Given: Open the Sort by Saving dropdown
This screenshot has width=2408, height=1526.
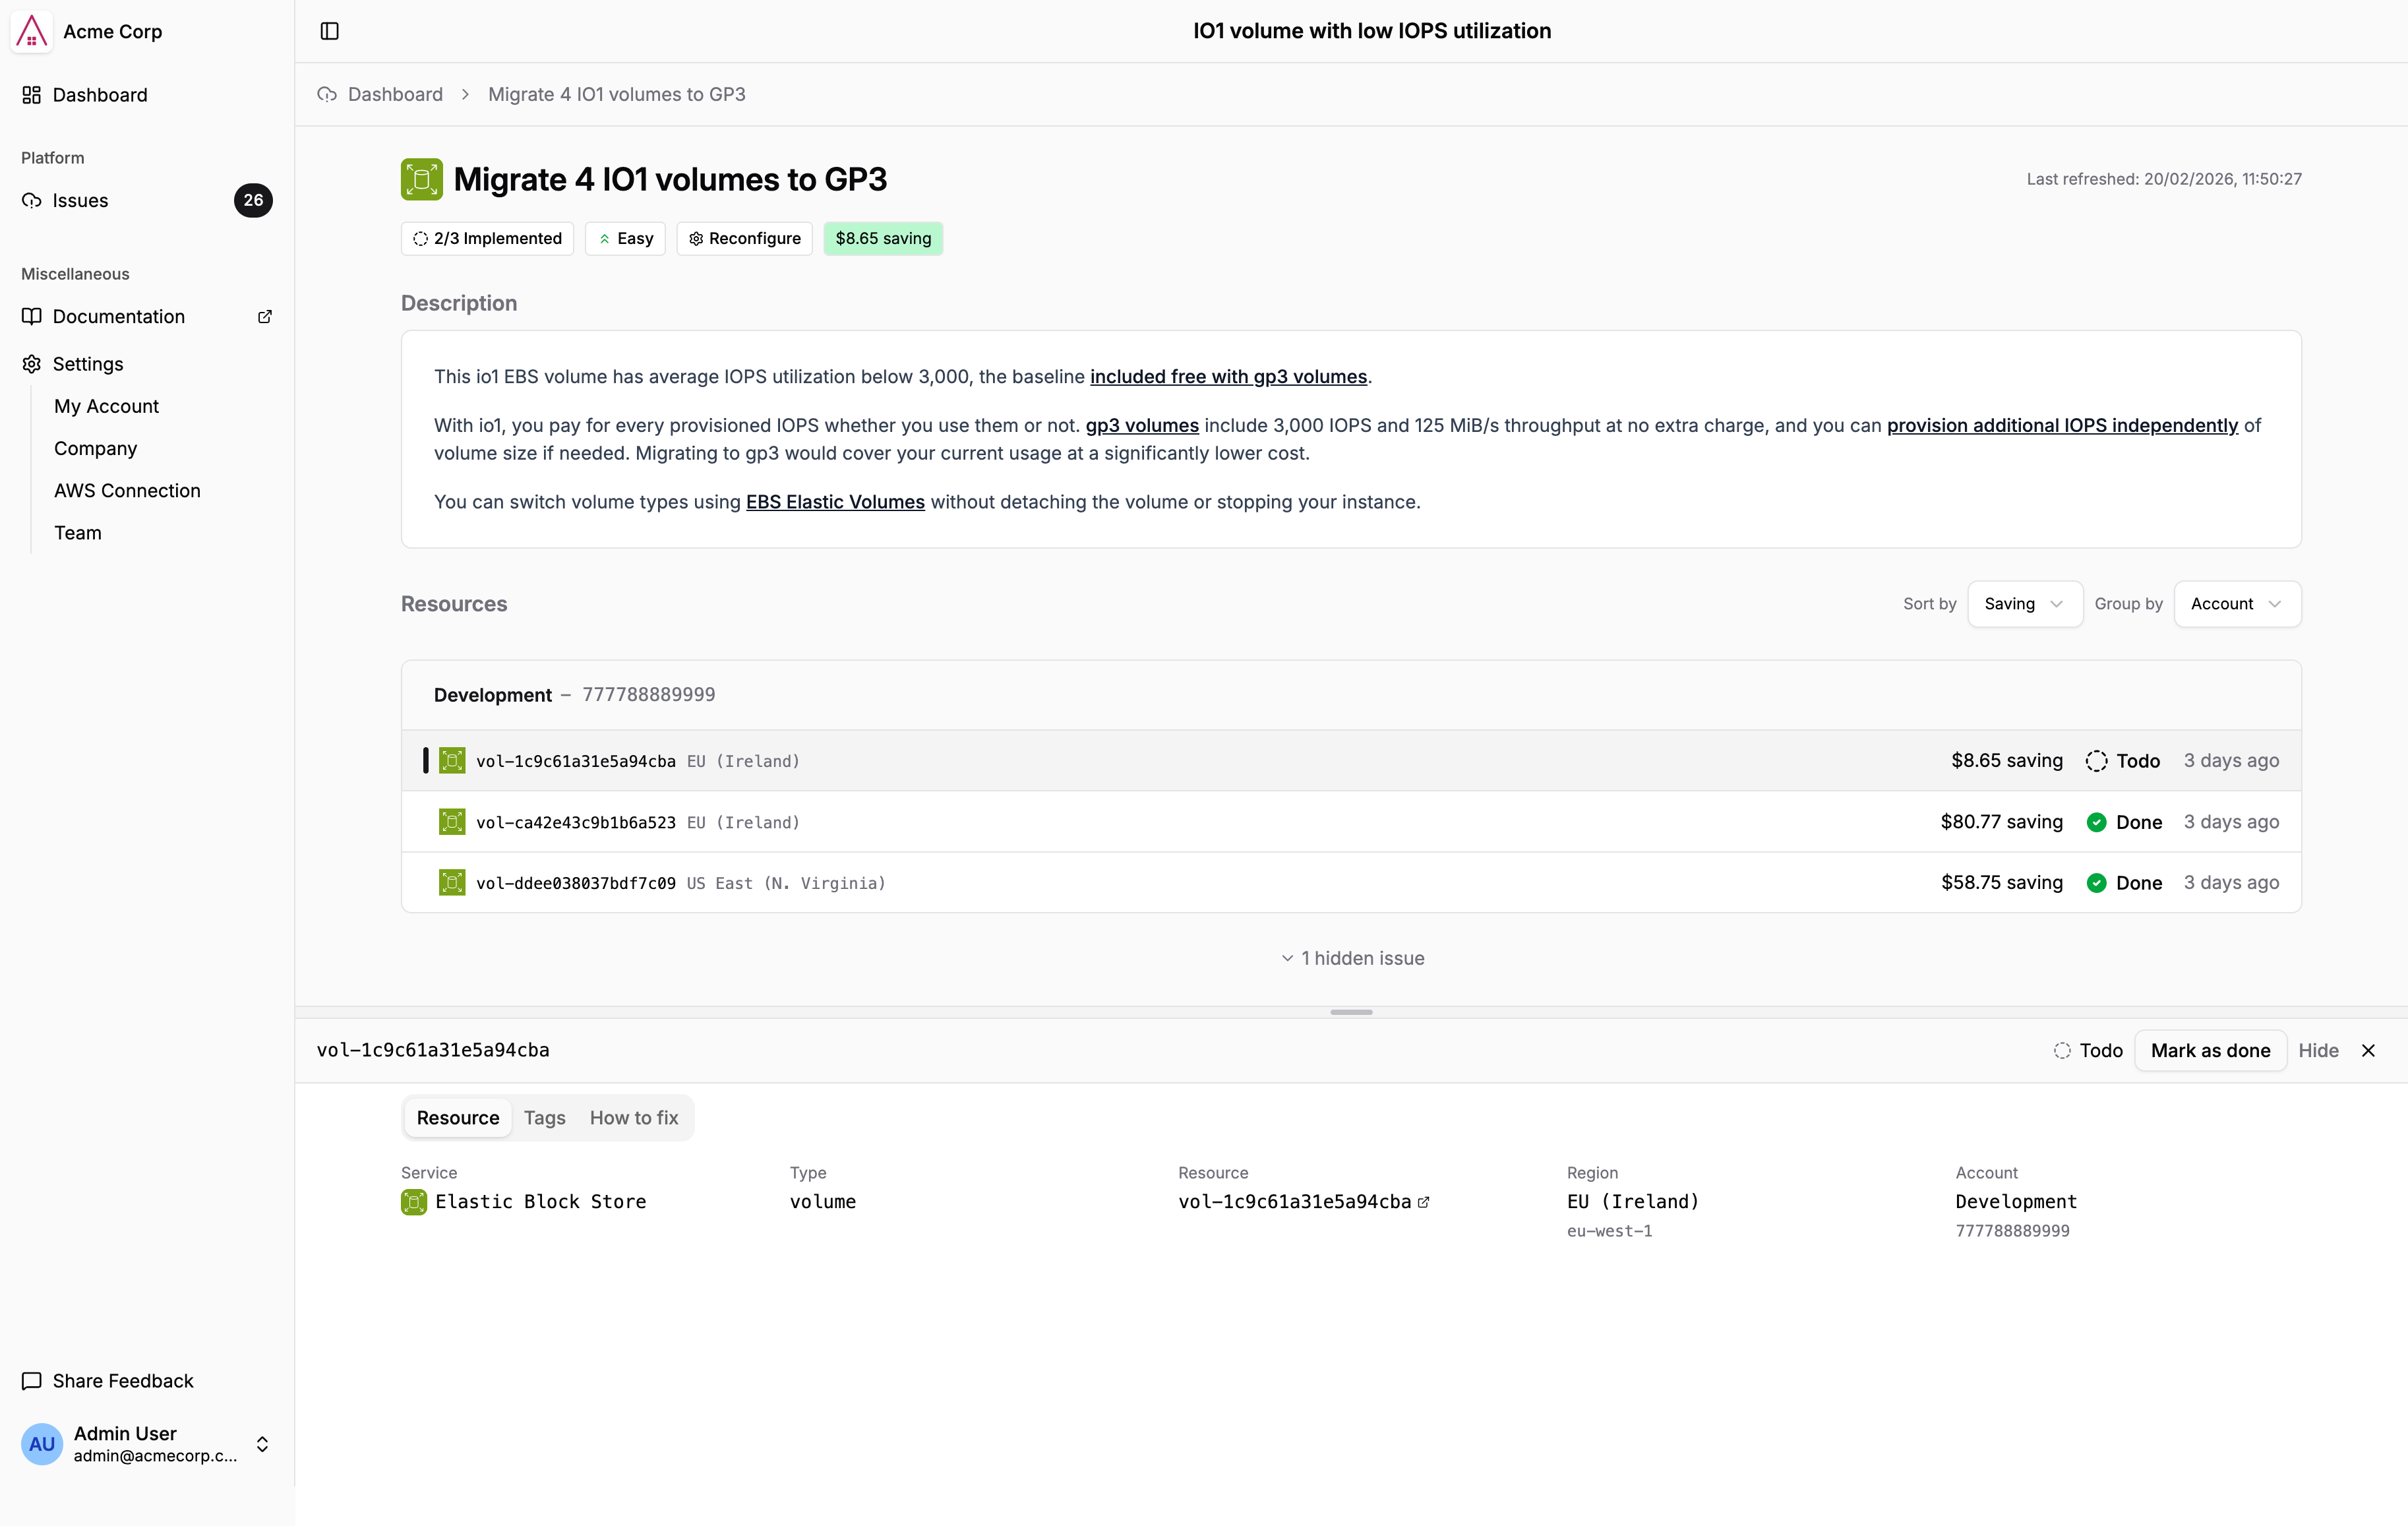Looking at the screenshot, I should pos(2024,604).
